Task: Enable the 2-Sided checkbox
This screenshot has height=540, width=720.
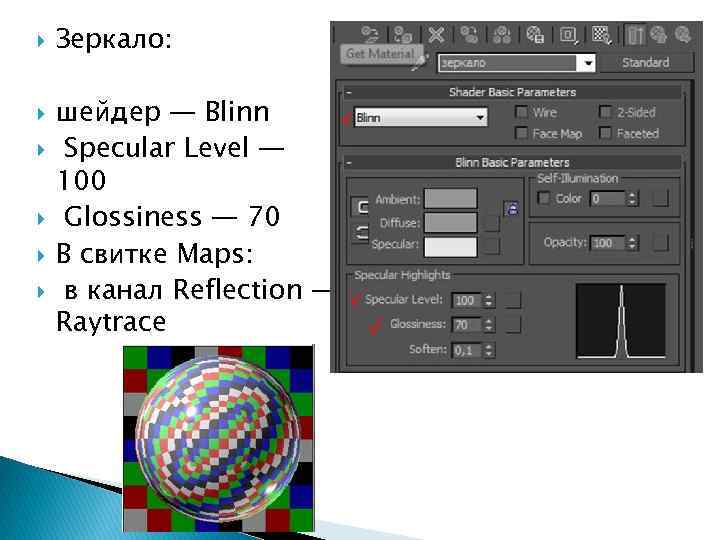Action: pyautogui.click(x=606, y=112)
